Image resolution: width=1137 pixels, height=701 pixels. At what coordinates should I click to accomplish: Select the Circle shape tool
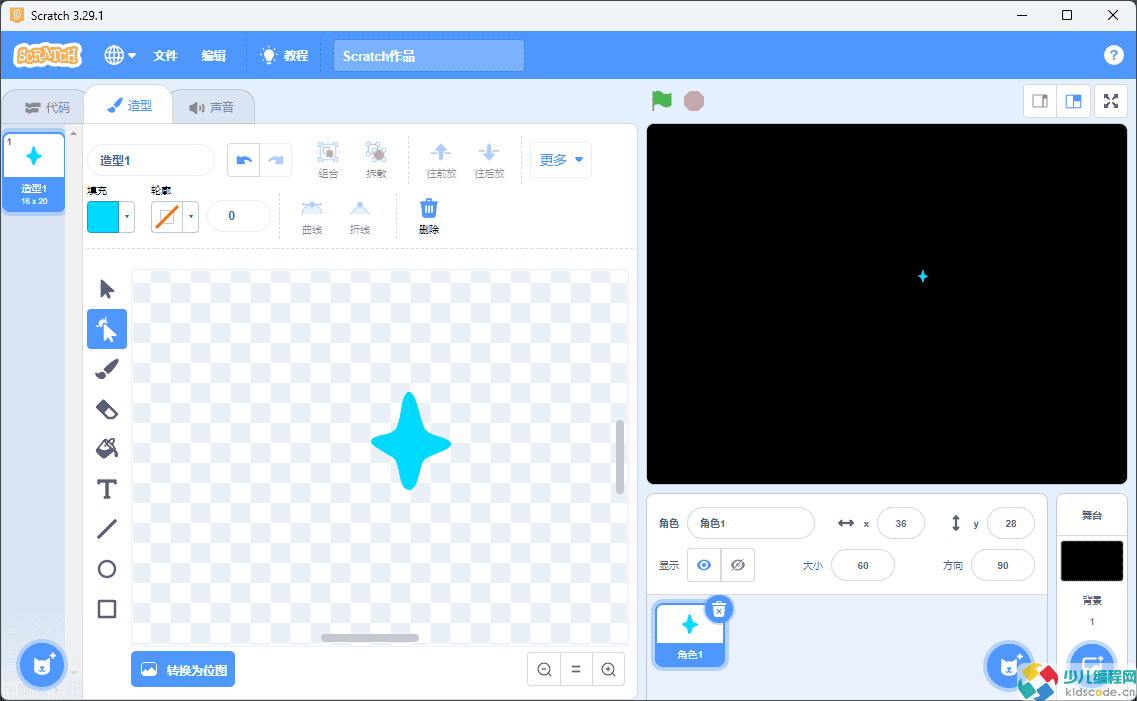[x=107, y=569]
